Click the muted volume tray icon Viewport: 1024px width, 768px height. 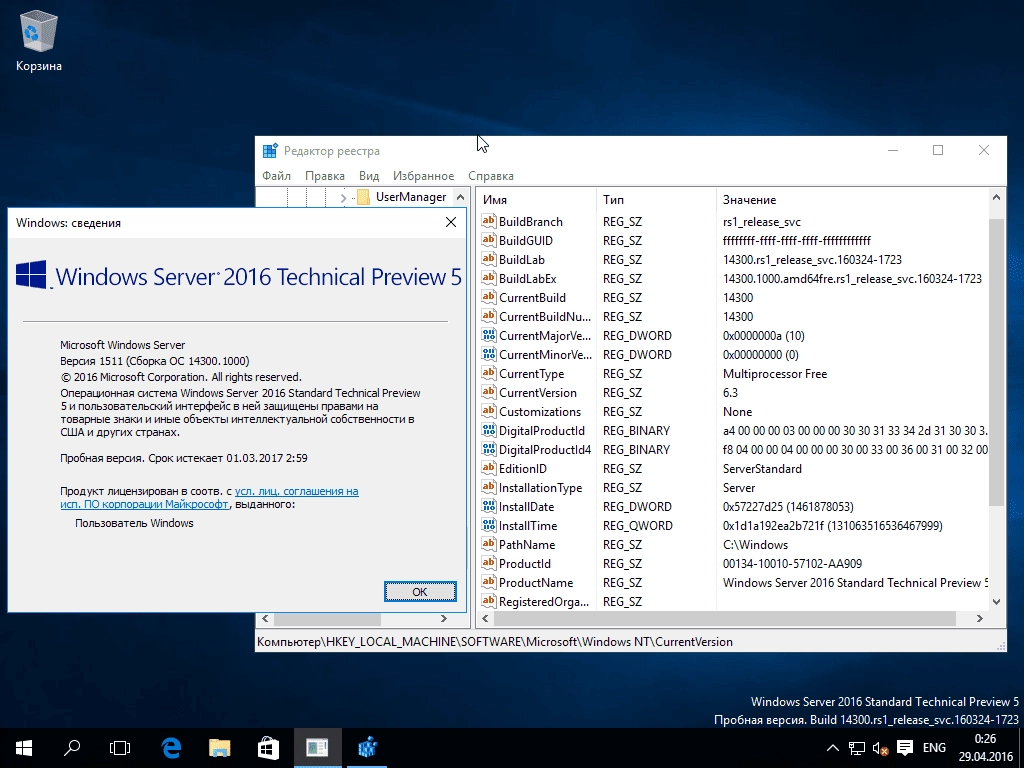point(880,748)
